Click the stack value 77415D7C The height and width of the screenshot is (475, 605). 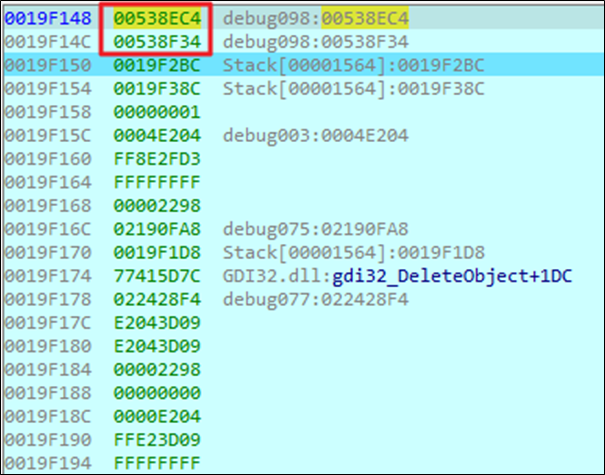click(157, 276)
